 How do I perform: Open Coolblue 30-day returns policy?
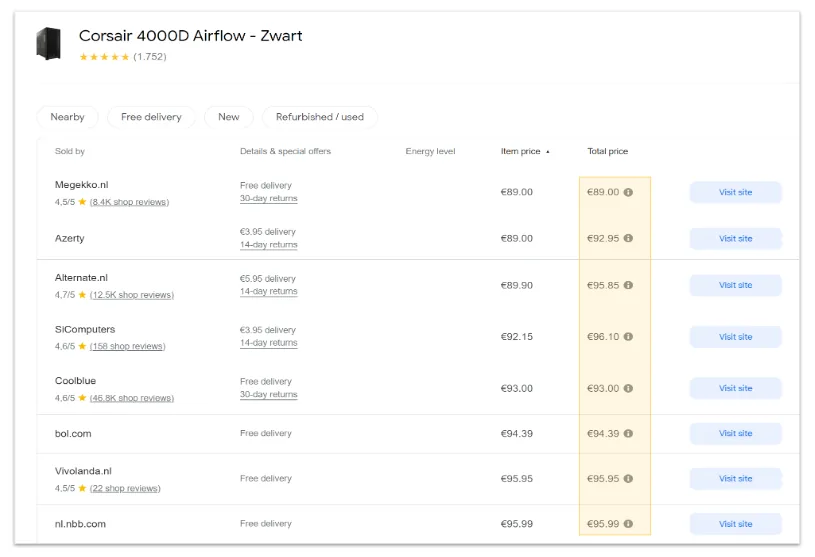(x=269, y=394)
